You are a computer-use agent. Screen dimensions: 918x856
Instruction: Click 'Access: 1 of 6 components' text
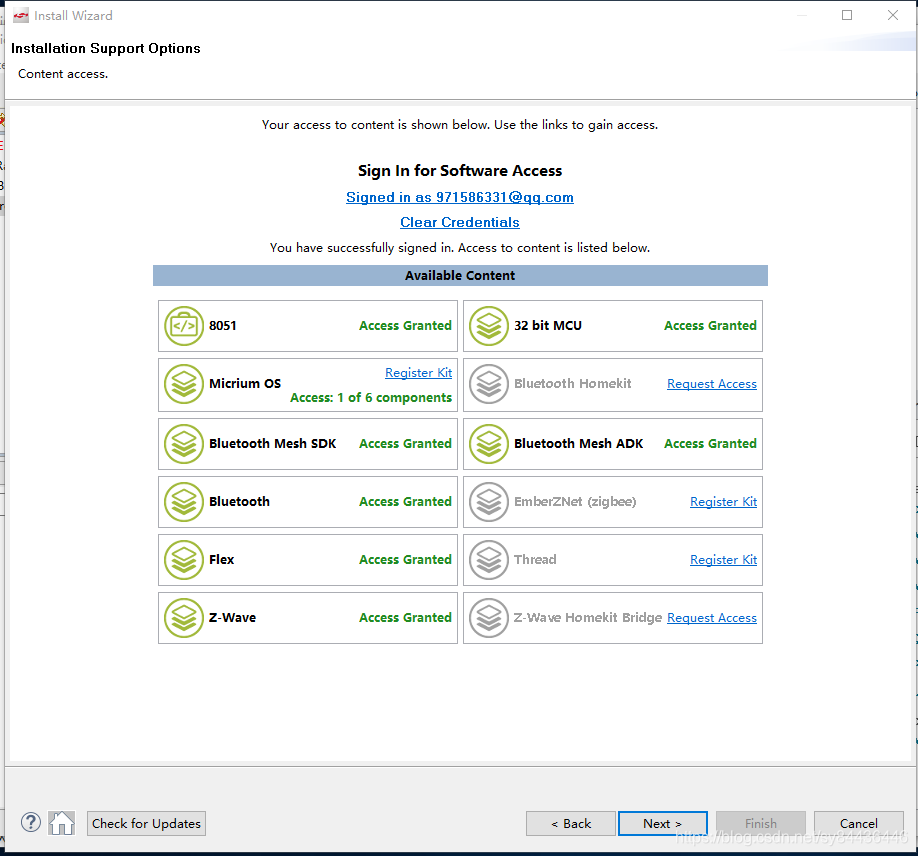pyautogui.click(x=371, y=398)
